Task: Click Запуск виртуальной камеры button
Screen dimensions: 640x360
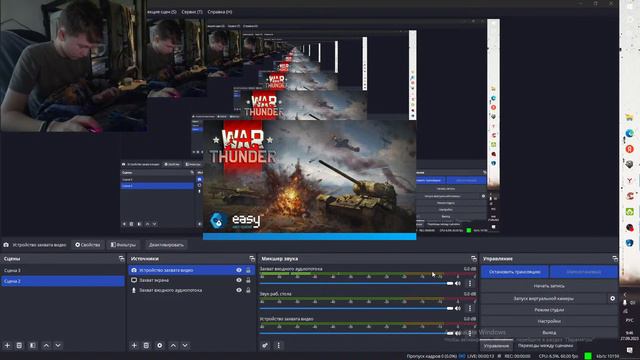Action: (x=544, y=298)
